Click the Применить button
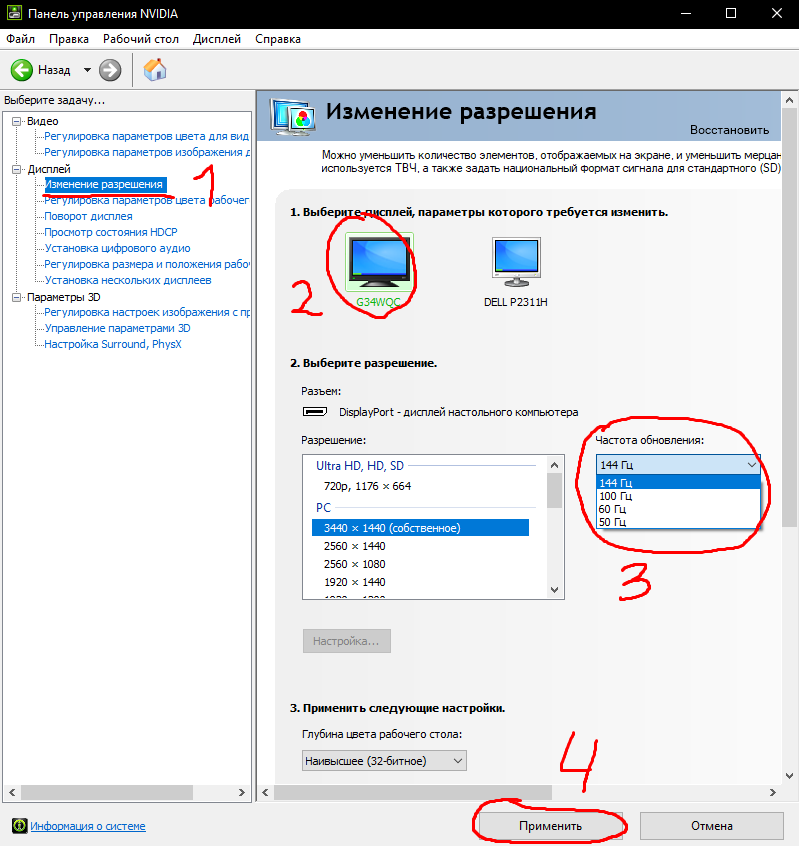The height and width of the screenshot is (846, 799). (x=550, y=826)
